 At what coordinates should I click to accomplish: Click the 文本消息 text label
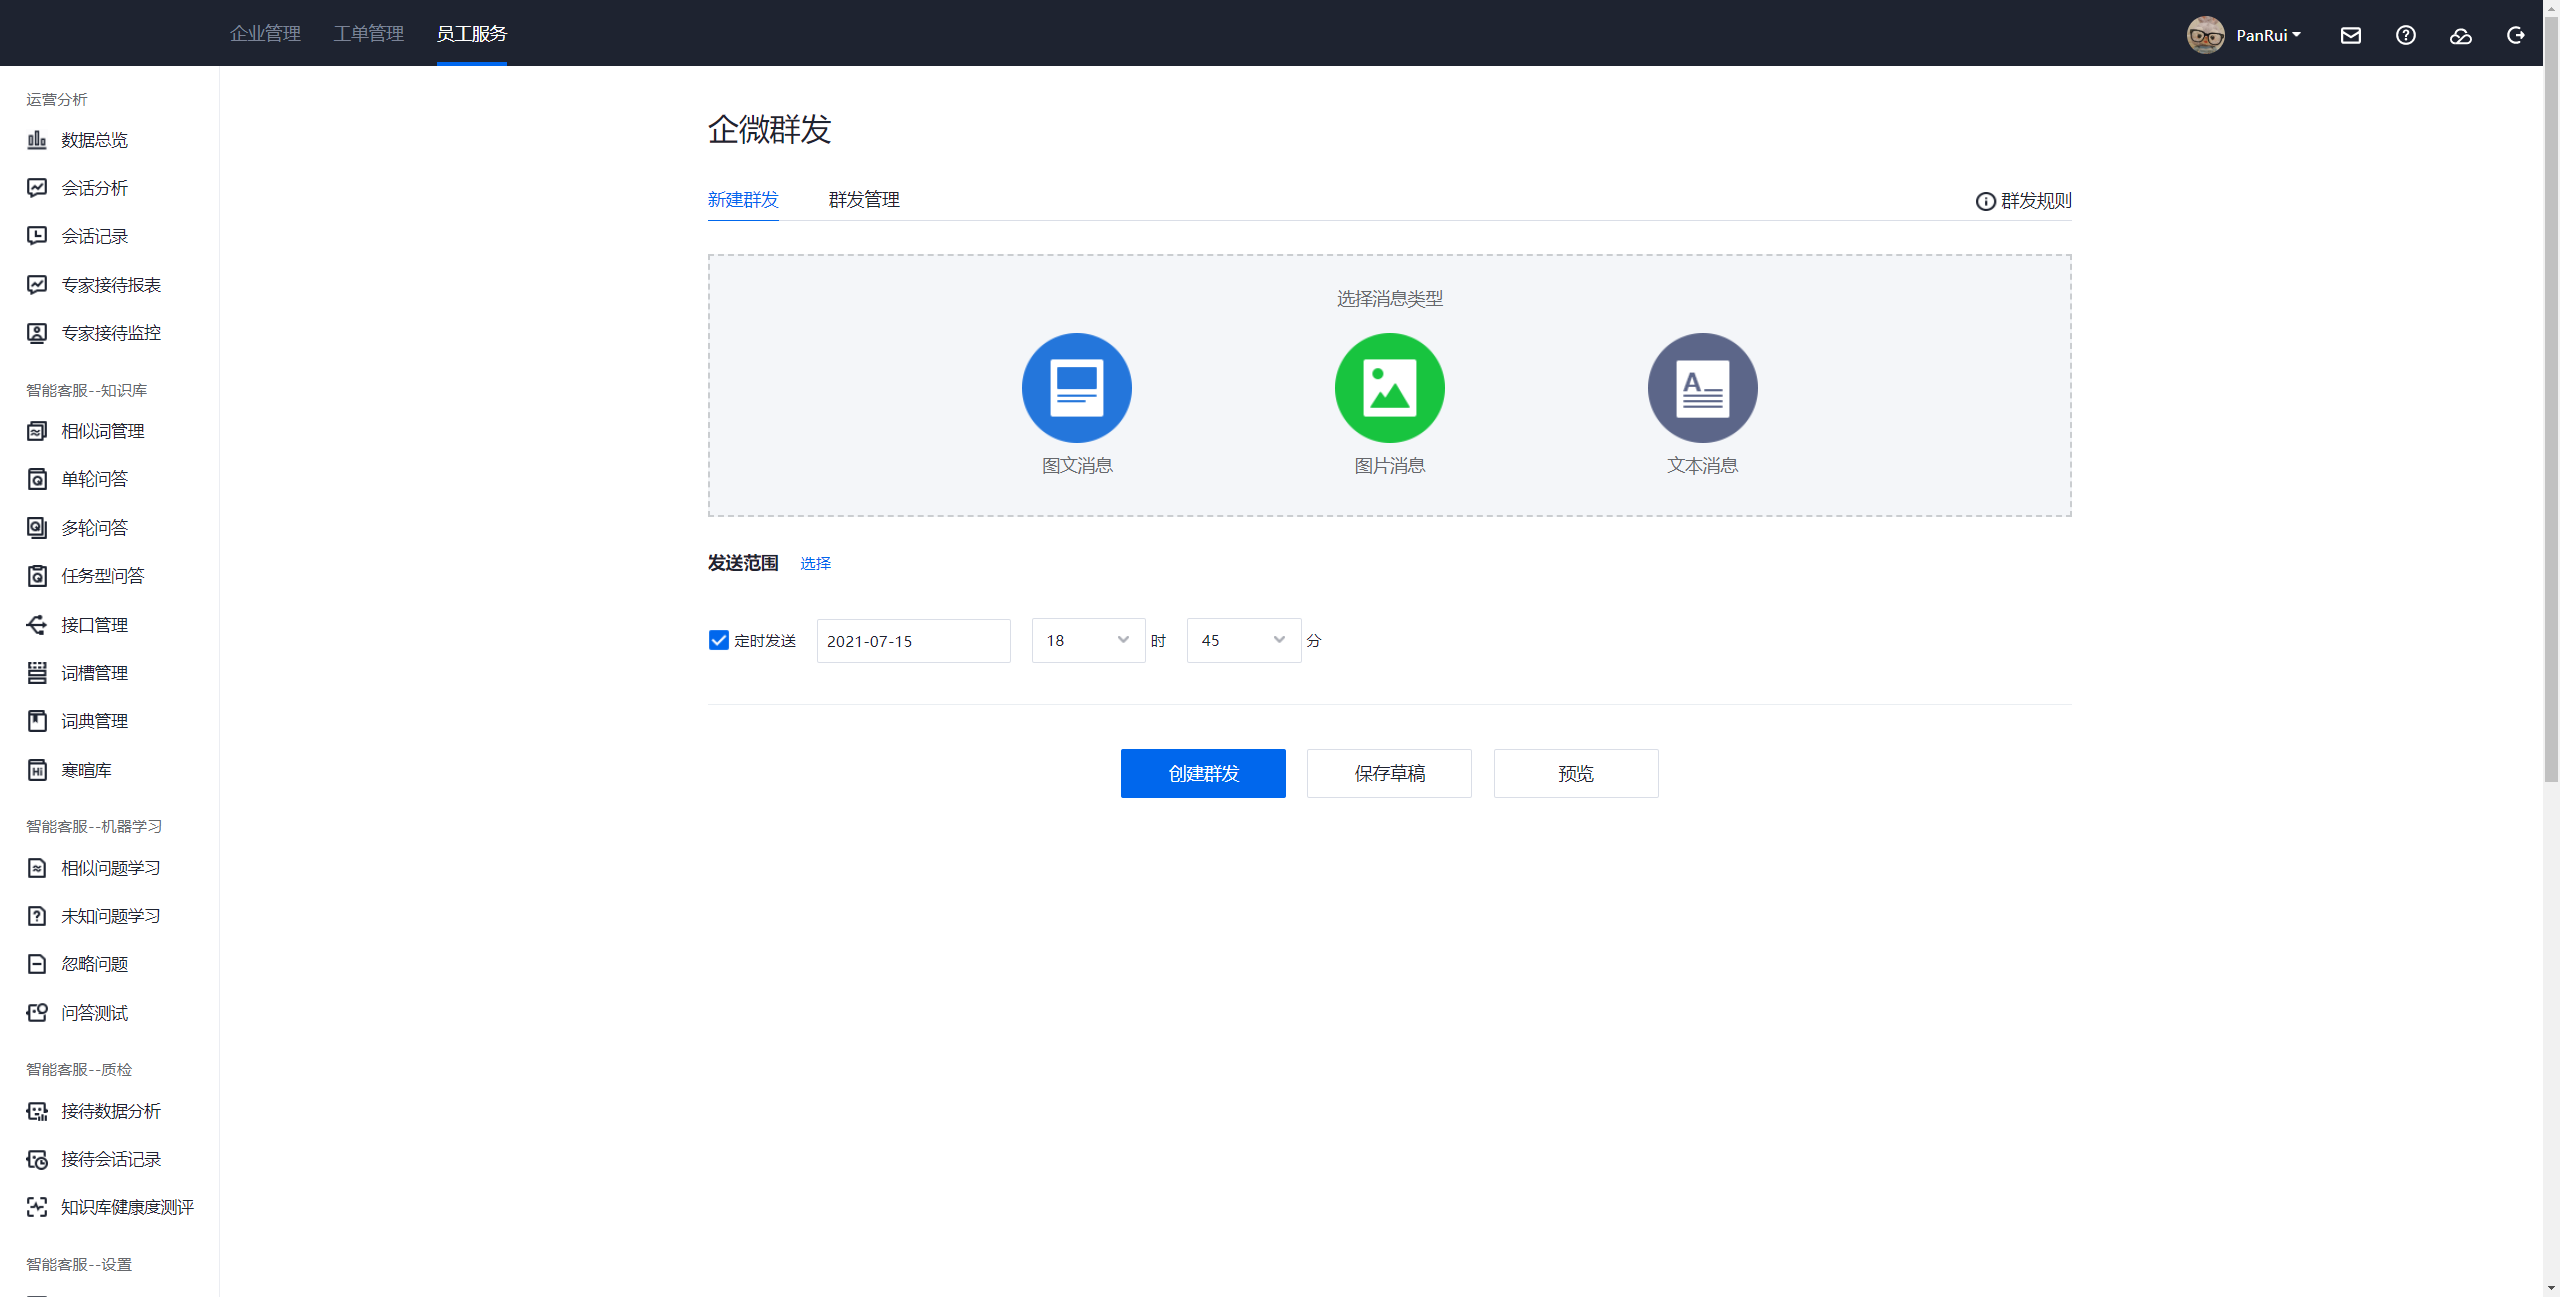click(x=1703, y=466)
